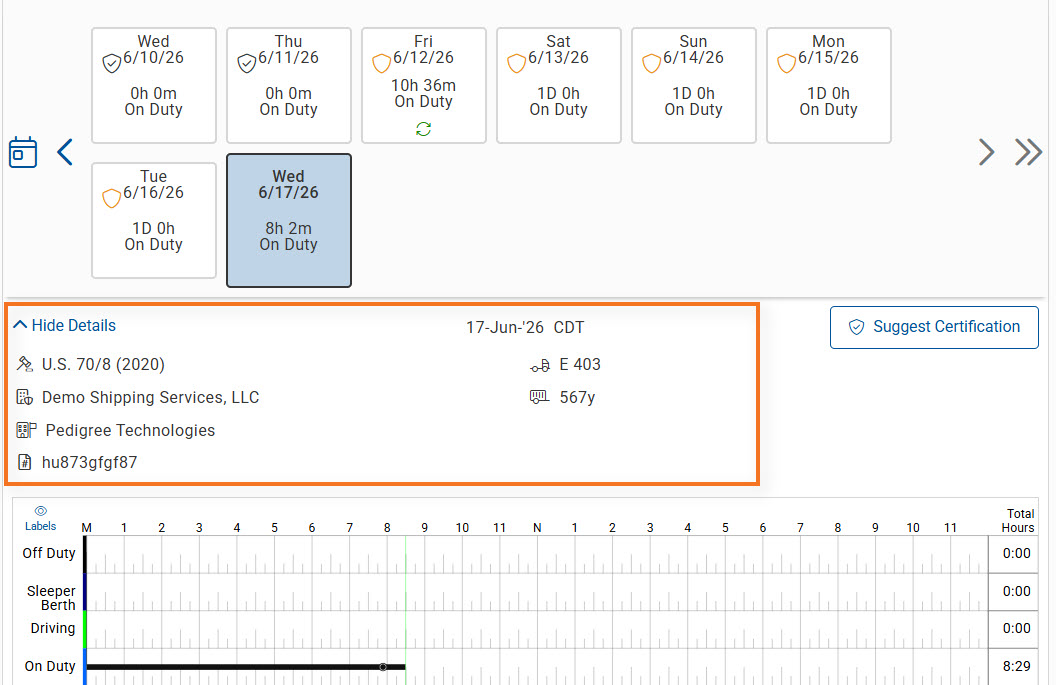Jump to latest days with double chevron

click(1028, 152)
